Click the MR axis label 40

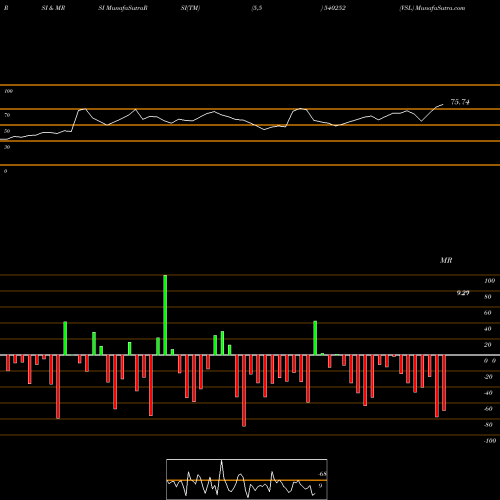[488, 329]
